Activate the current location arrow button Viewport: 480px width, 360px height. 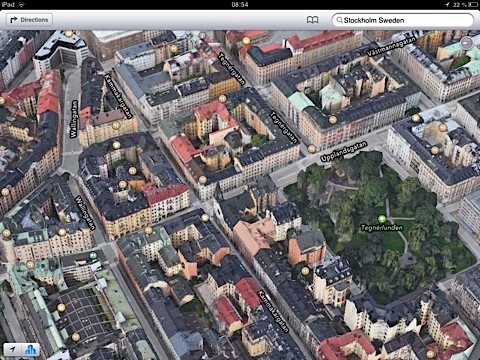point(13,349)
